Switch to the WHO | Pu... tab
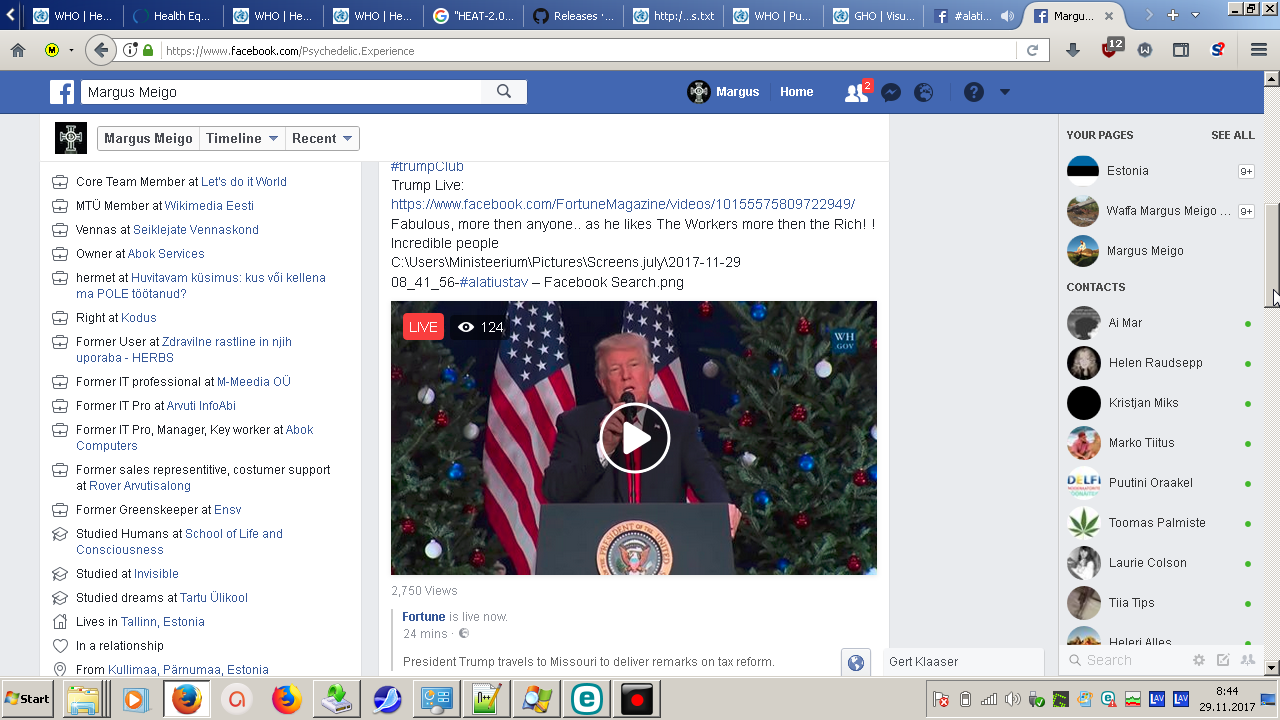Image resolution: width=1280 pixels, height=720 pixels. tap(775, 16)
